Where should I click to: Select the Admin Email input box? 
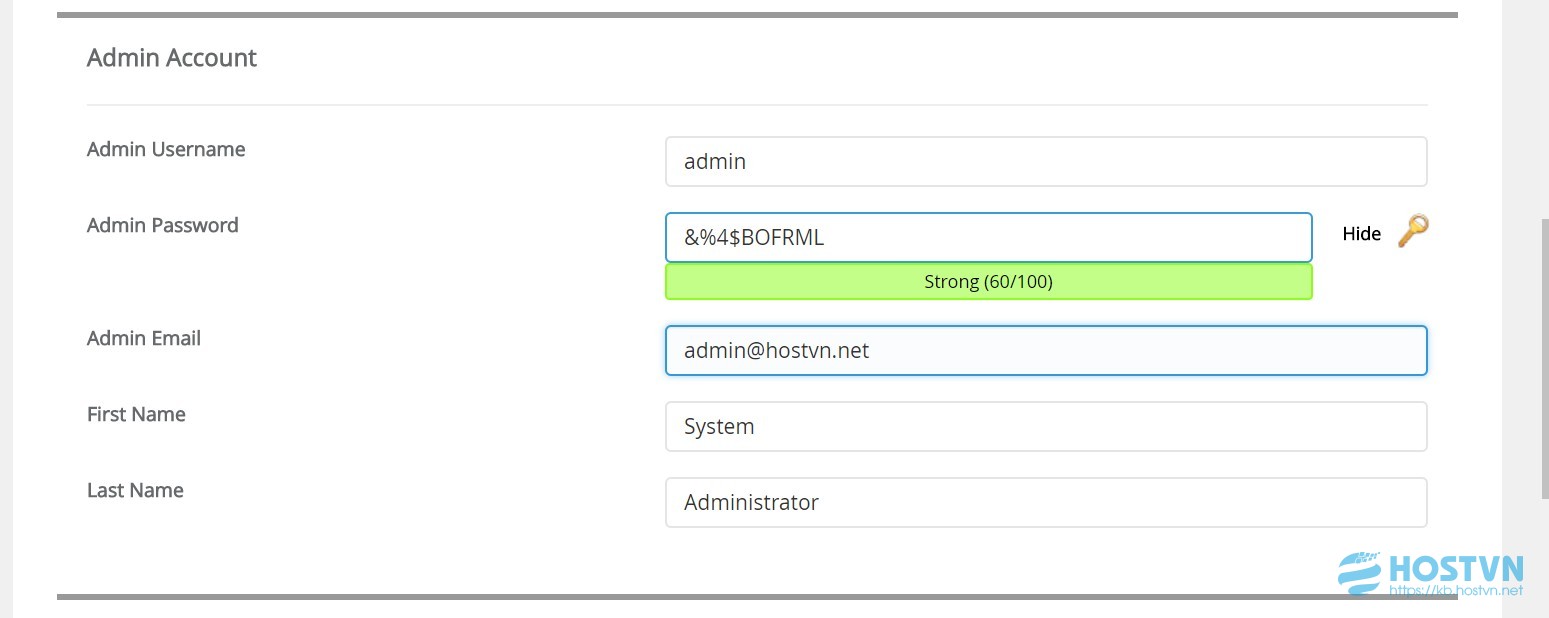pyautogui.click(x=1046, y=351)
